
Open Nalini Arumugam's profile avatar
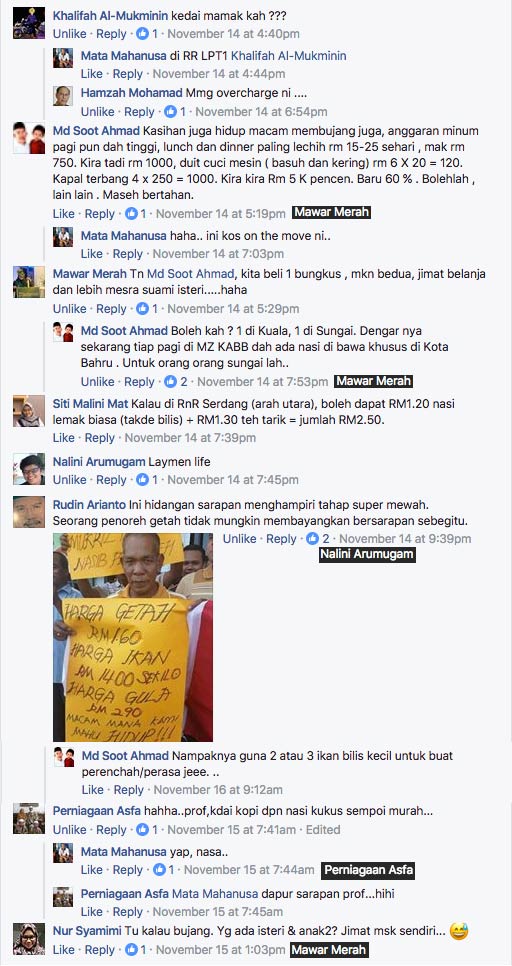[29, 469]
